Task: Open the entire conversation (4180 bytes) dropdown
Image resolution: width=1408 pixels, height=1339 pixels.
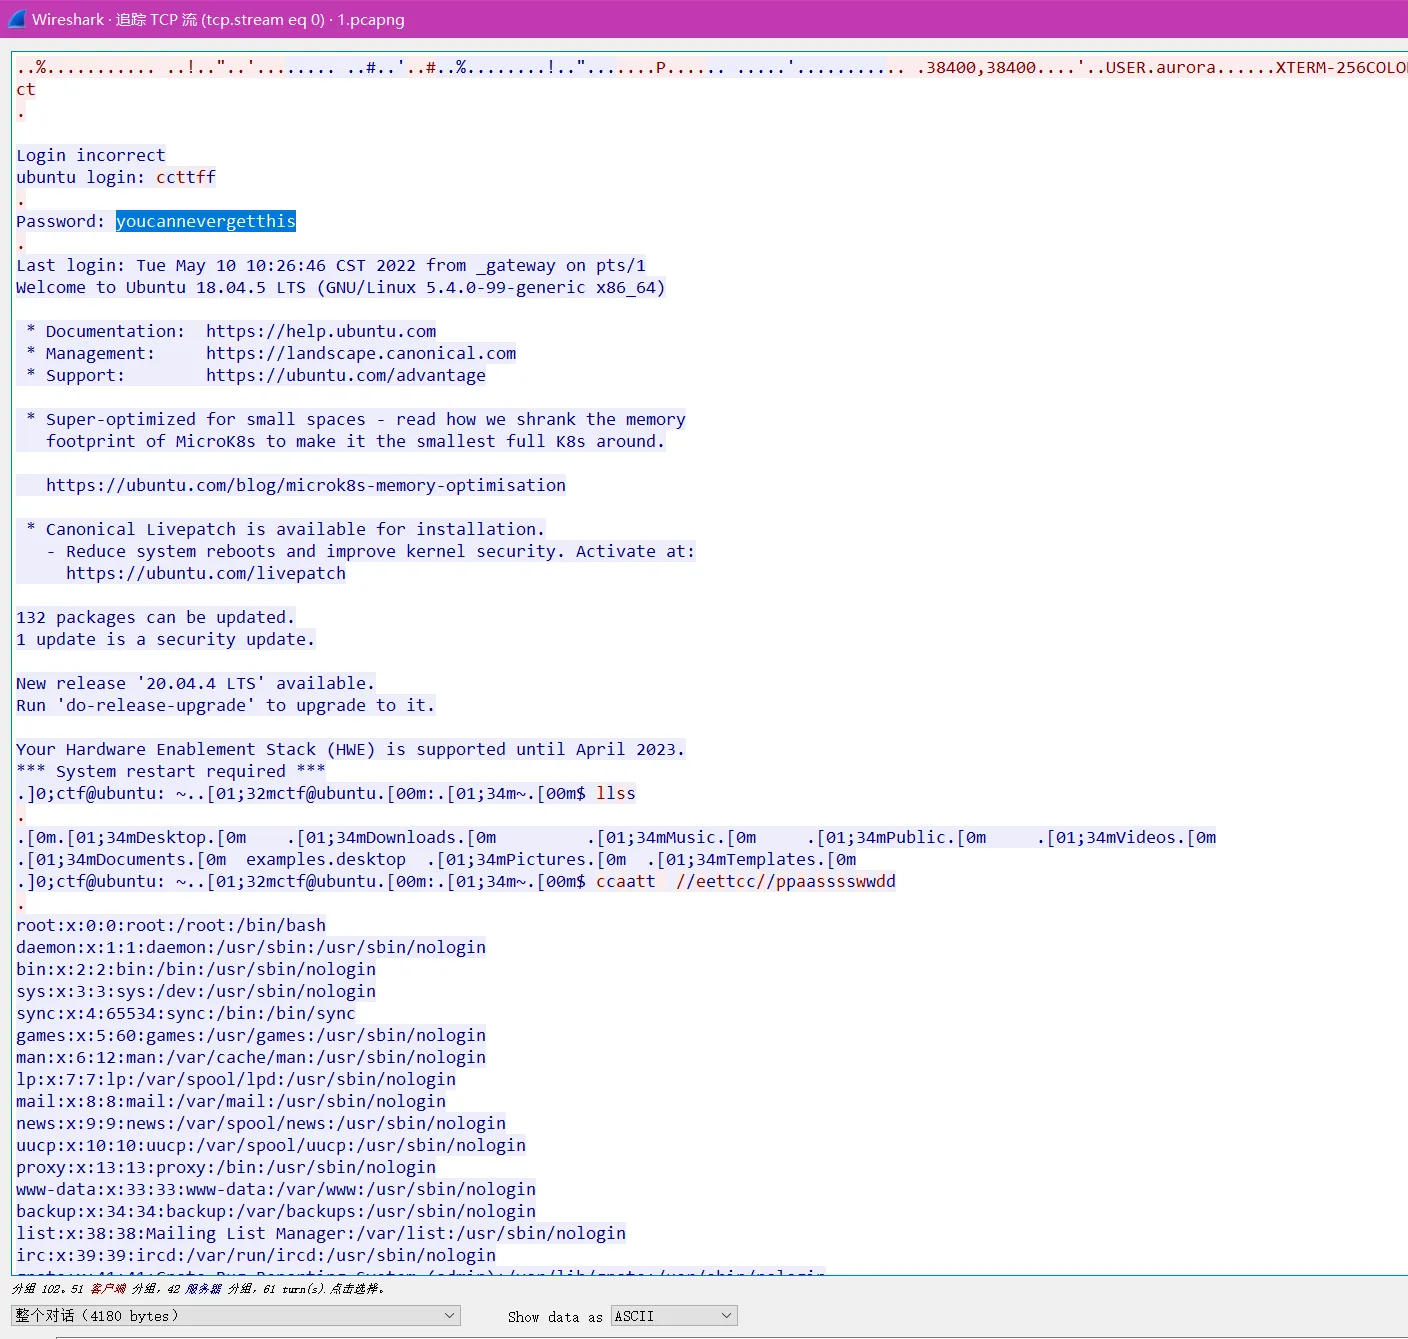Action: pos(236,1316)
